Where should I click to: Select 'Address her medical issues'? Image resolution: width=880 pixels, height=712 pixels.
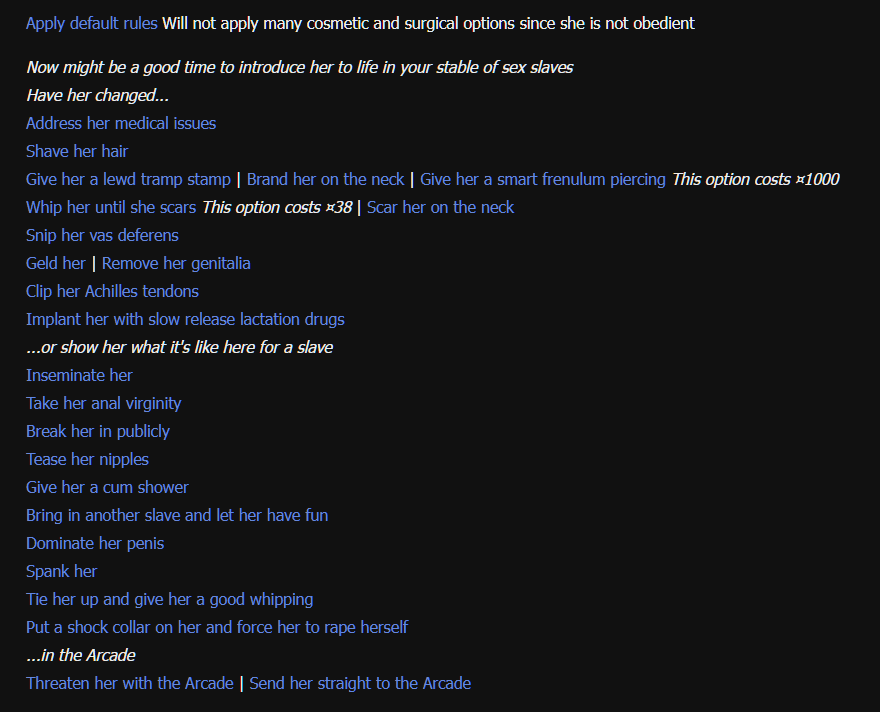(x=121, y=123)
